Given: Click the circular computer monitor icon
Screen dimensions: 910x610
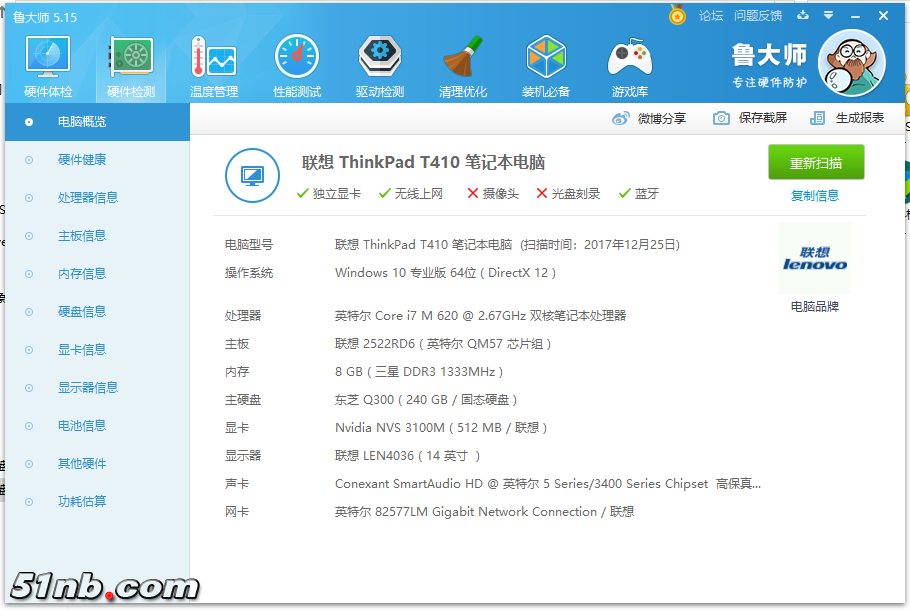Looking at the screenshot, I should coord(252,175).
